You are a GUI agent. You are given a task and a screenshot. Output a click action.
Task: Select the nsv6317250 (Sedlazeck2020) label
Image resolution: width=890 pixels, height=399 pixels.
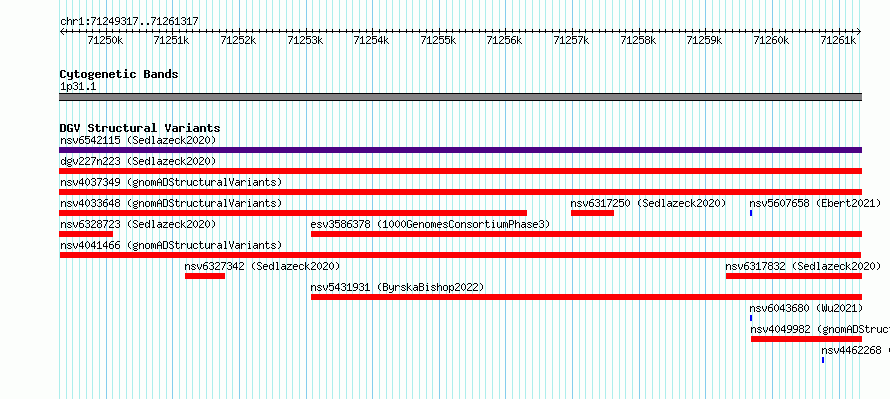(x=648, y=203)
